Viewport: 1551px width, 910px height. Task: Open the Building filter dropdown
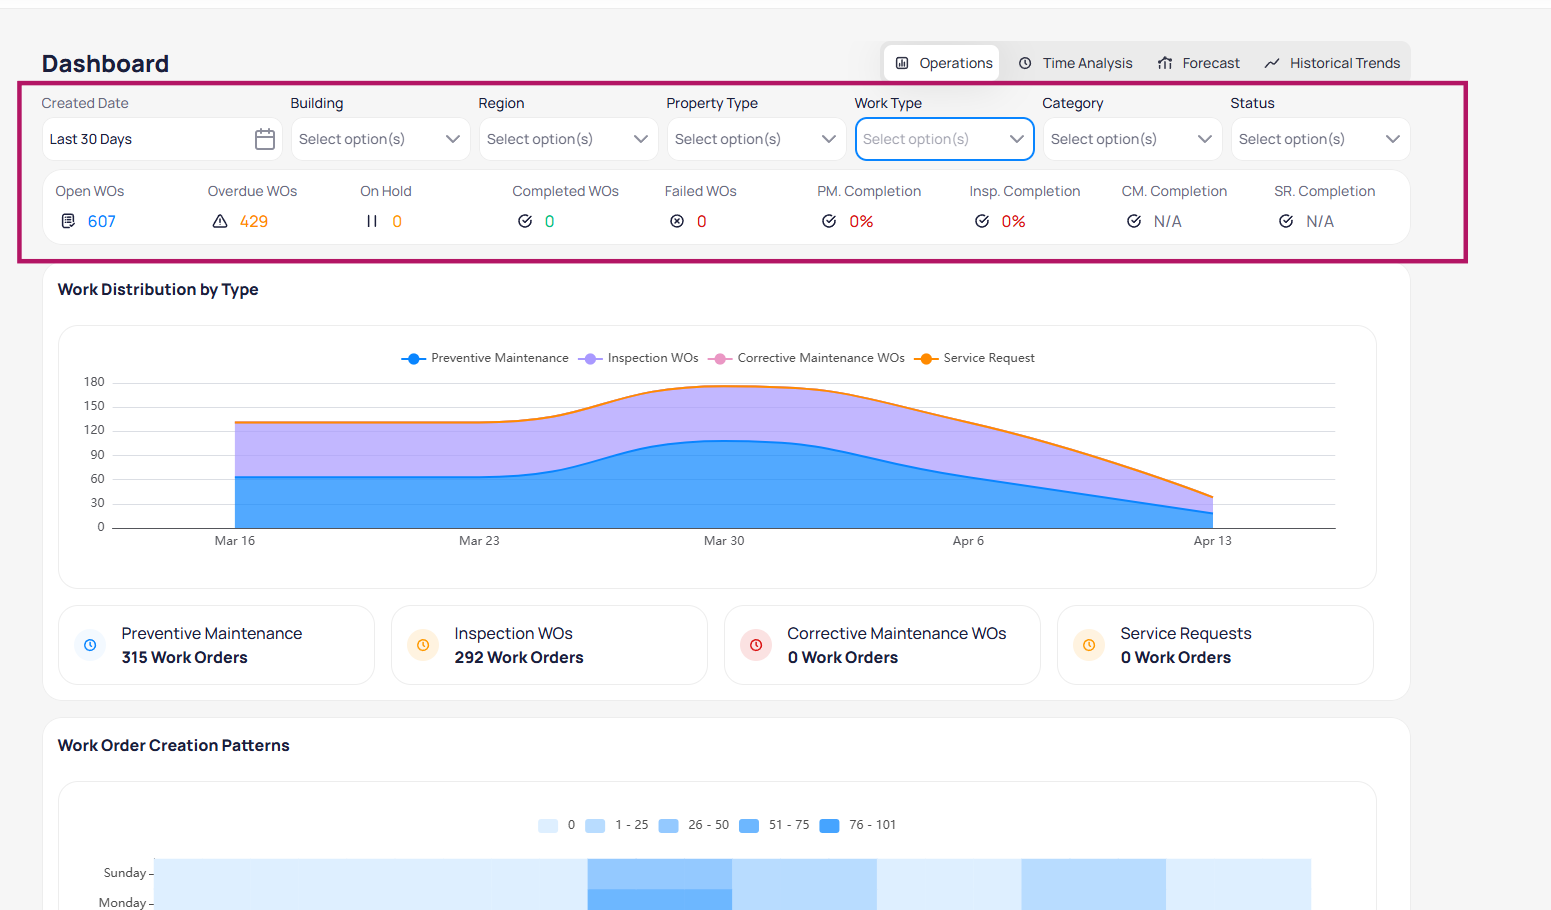click(x=379, y=139)
